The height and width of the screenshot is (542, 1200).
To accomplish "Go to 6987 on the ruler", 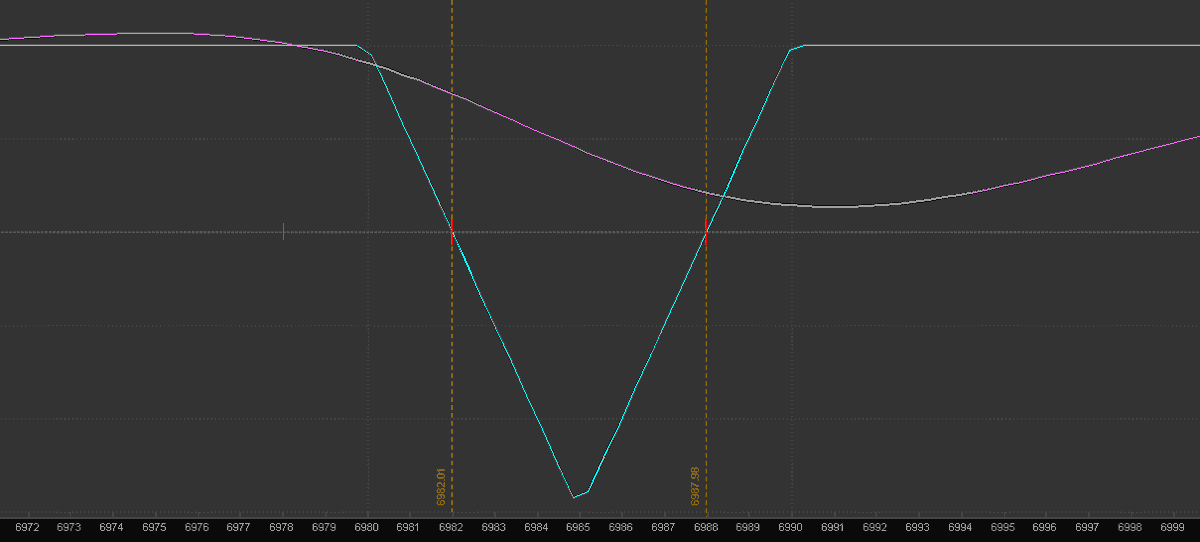I will point(664,527).
